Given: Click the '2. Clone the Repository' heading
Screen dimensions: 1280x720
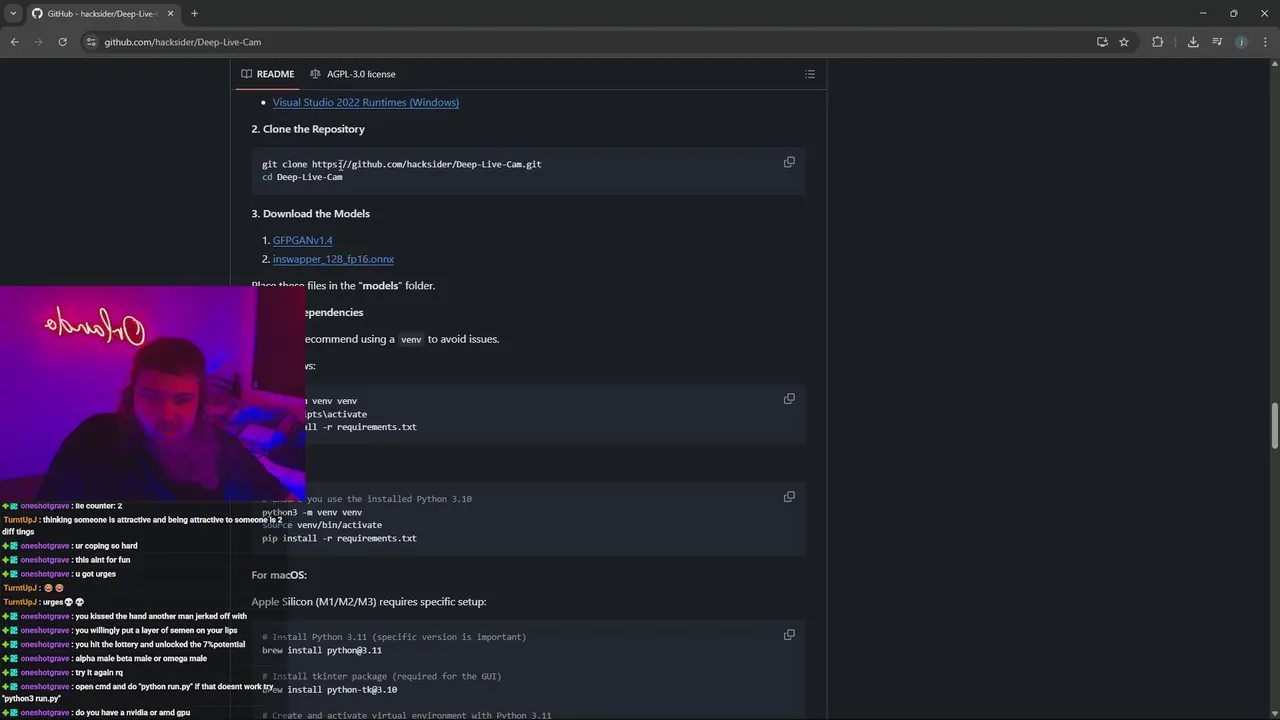Looking at the screenshot, I should click(x=308, y=129).
